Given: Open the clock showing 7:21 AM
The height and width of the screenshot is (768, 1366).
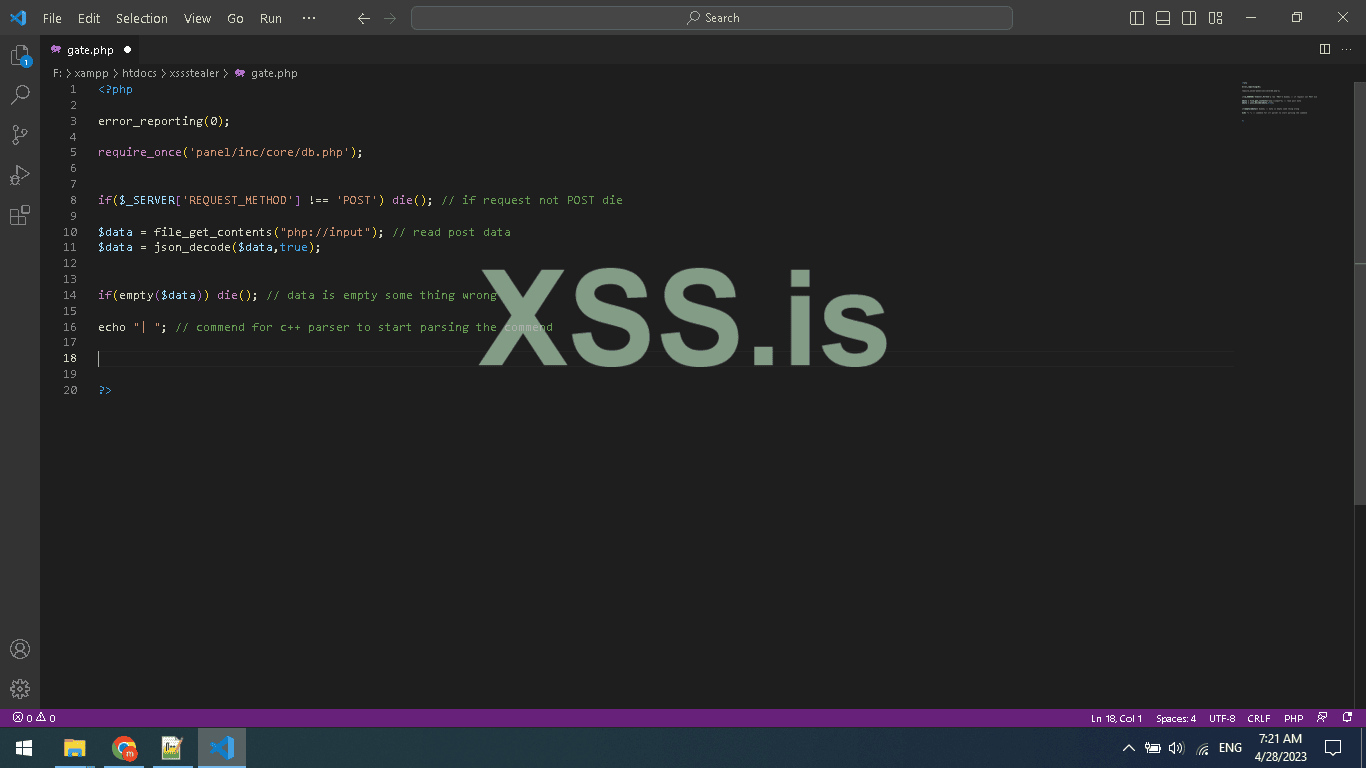Looking at the screenshot, I should [1282, 748].
